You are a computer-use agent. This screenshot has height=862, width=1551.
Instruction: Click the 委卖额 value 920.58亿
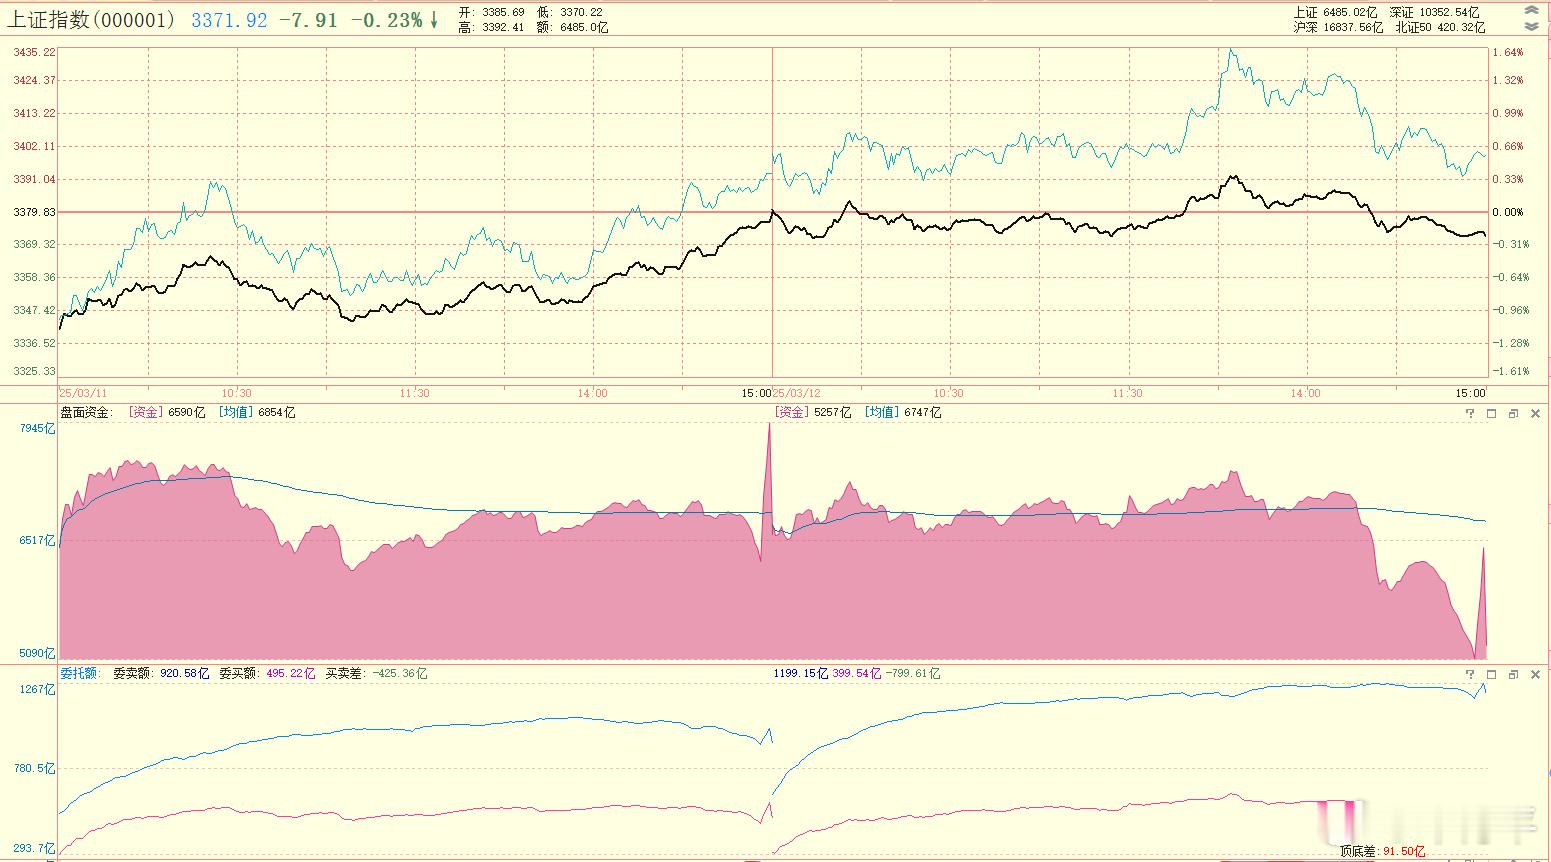point(185,673)
